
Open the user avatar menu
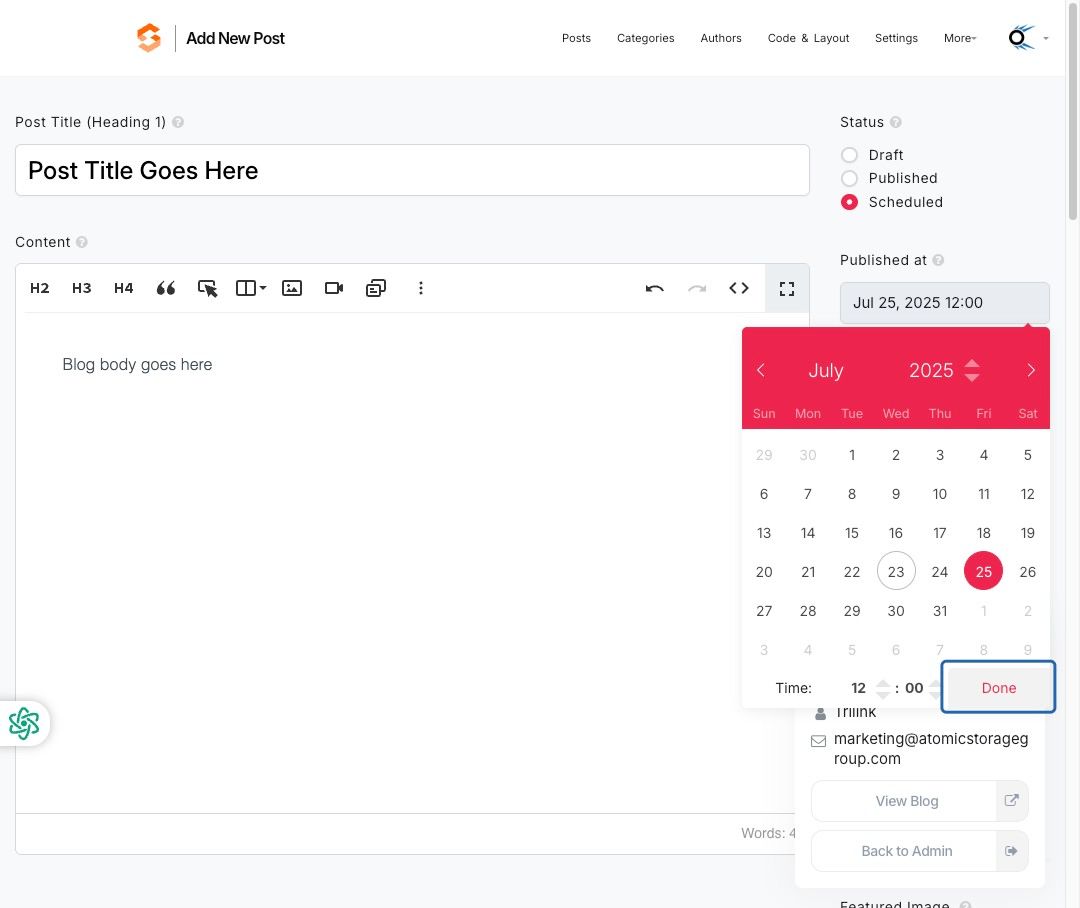pyautogui.click(x=1028, y=38)
